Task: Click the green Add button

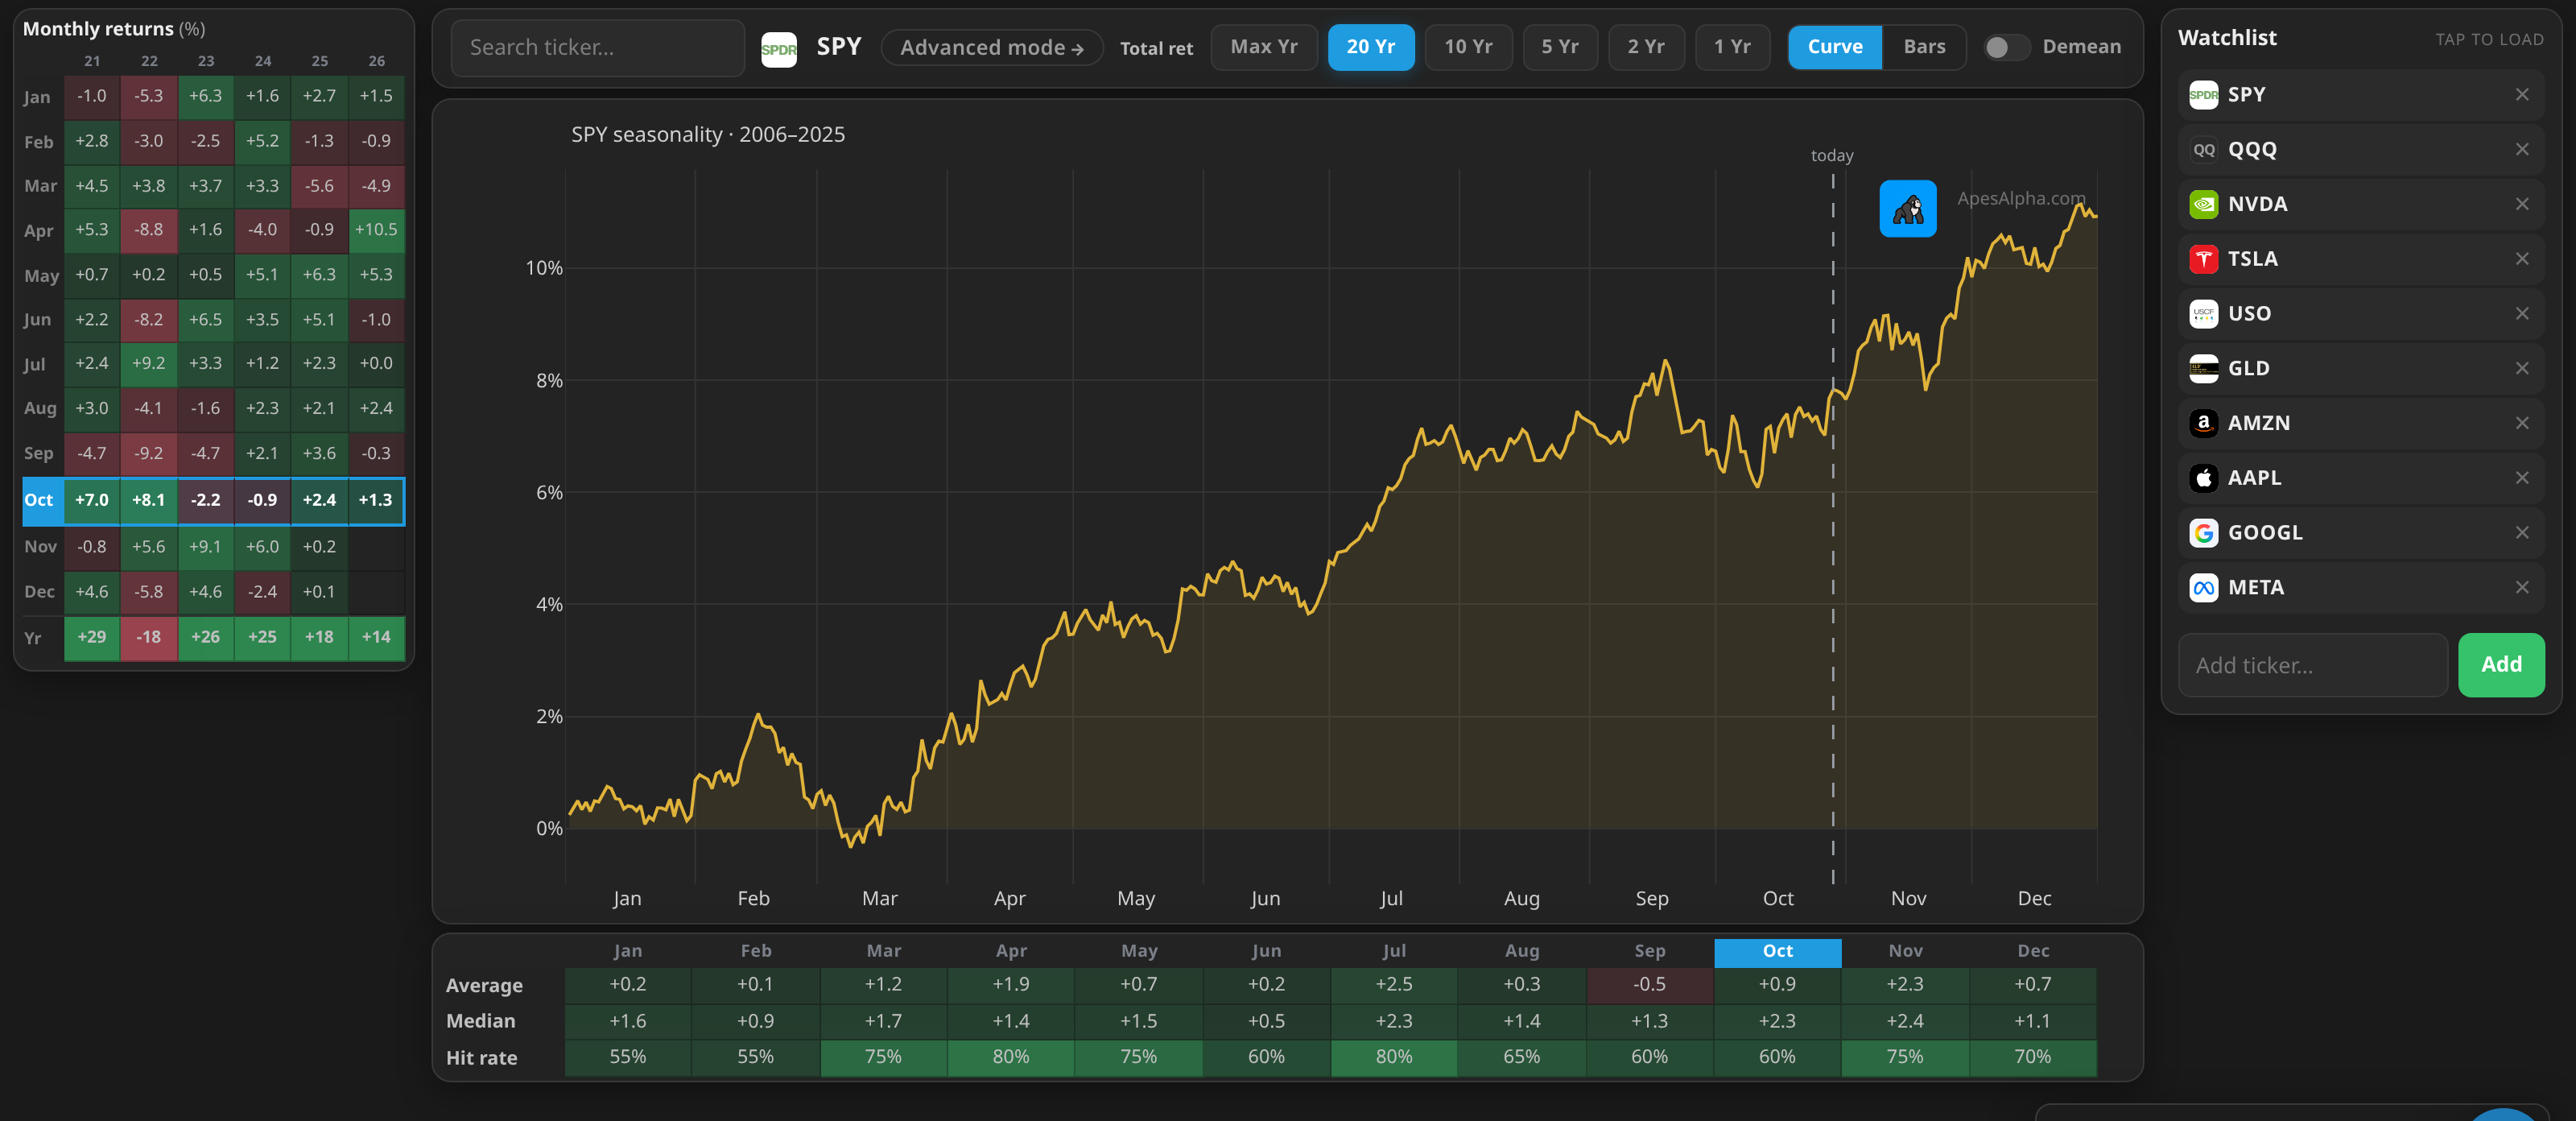Action: click(2500, 665)
